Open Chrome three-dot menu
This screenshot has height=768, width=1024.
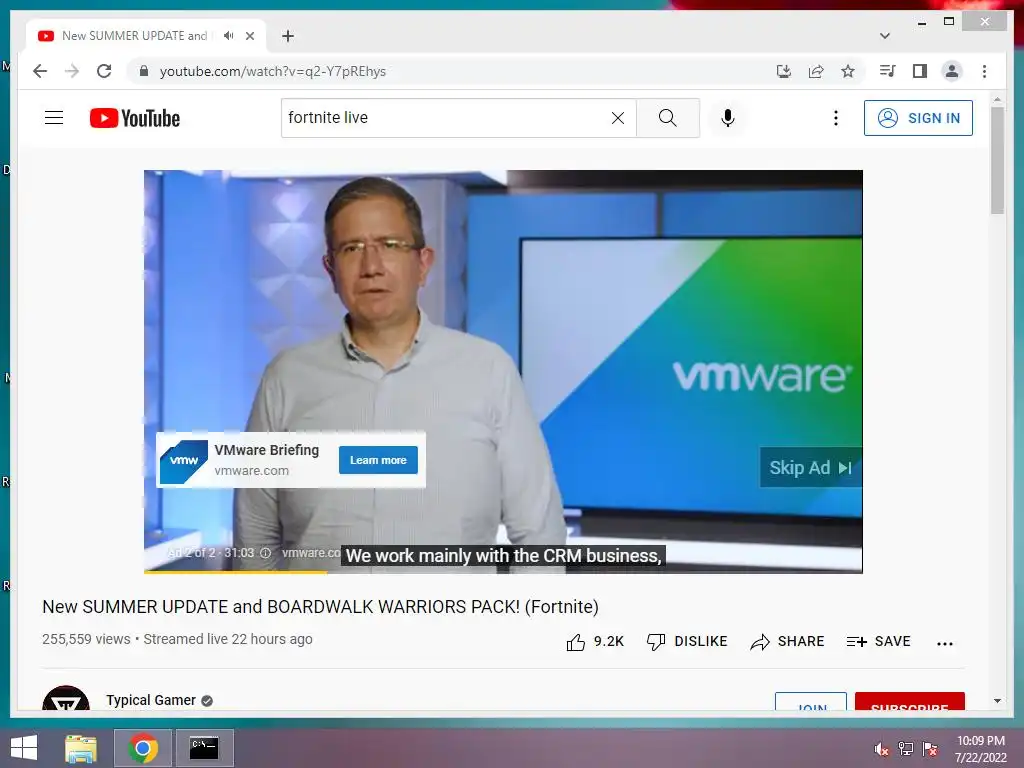point(984,71)
